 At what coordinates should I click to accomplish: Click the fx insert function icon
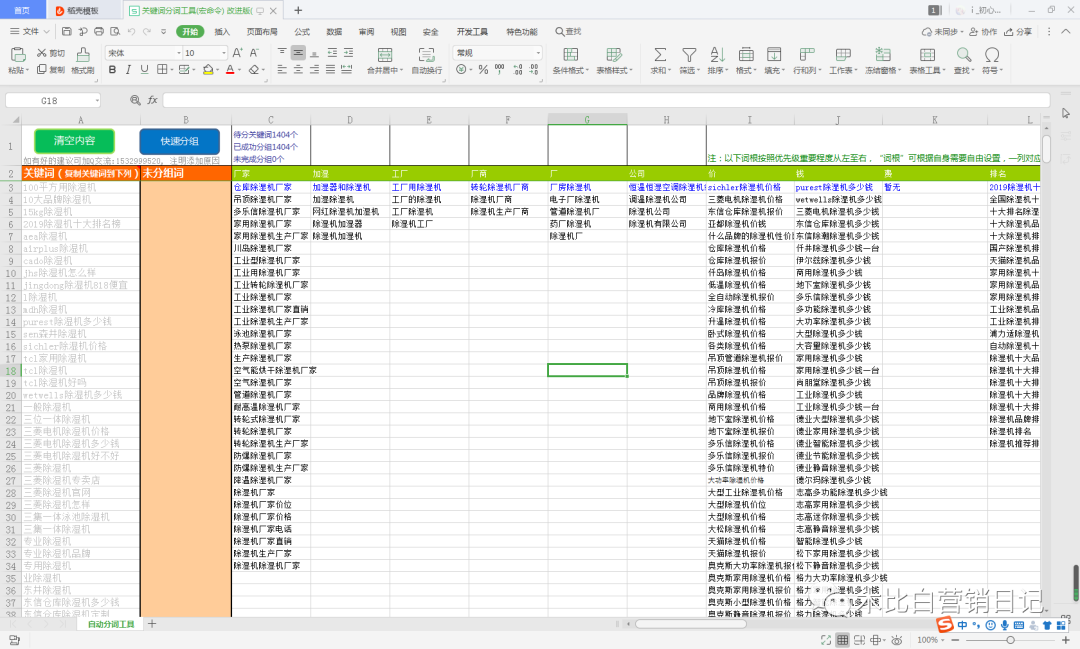pyautogui.click(x=152, y=100)
